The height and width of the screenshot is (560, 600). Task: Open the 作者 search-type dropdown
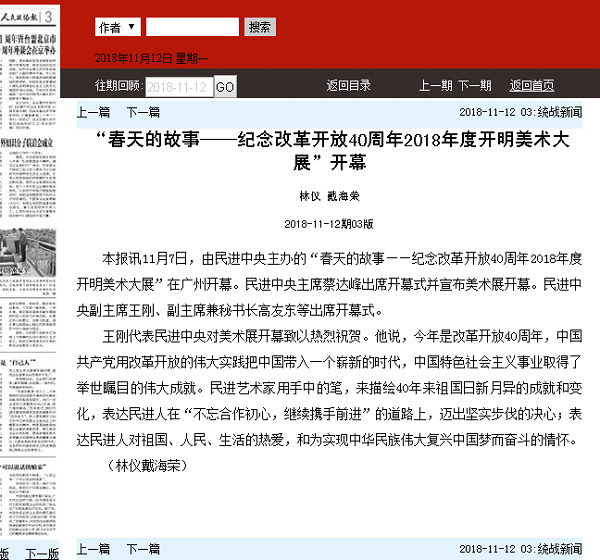(117, 27)
